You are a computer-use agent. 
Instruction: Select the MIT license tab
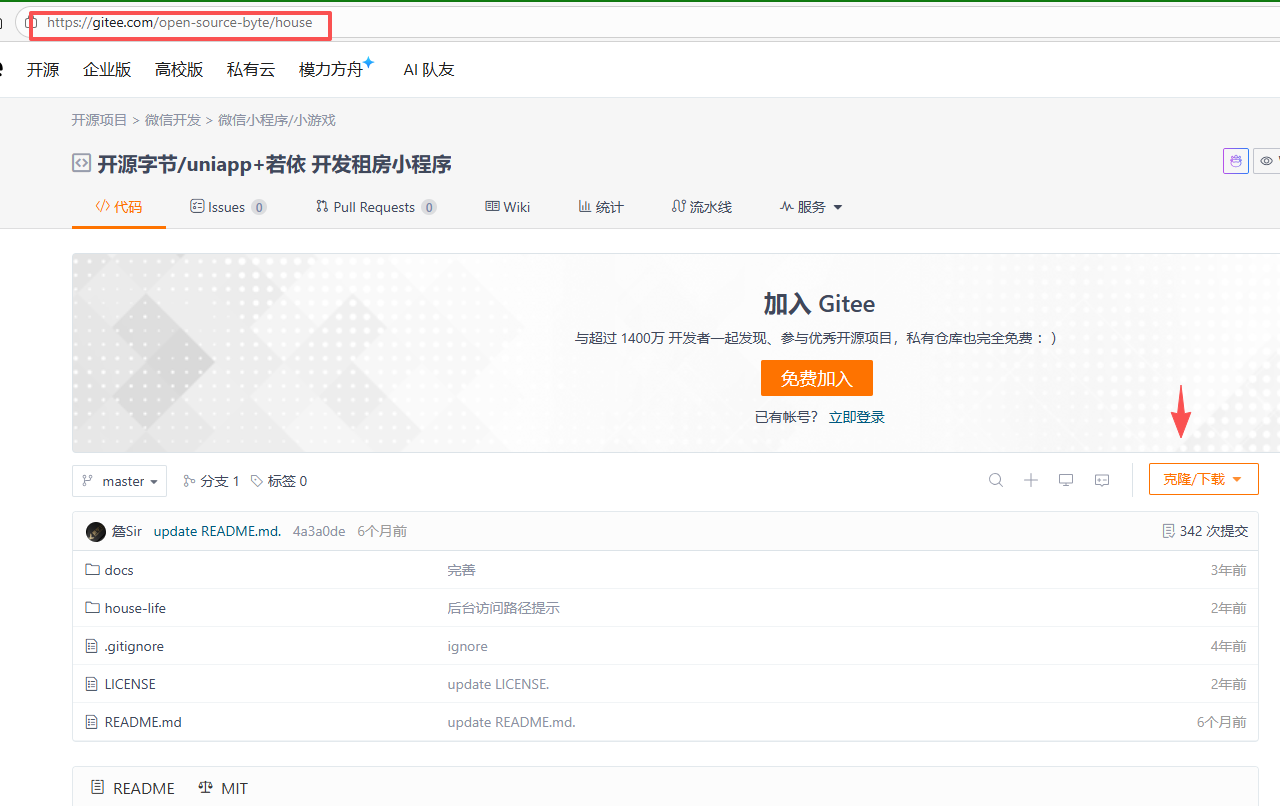coord(223,788)
